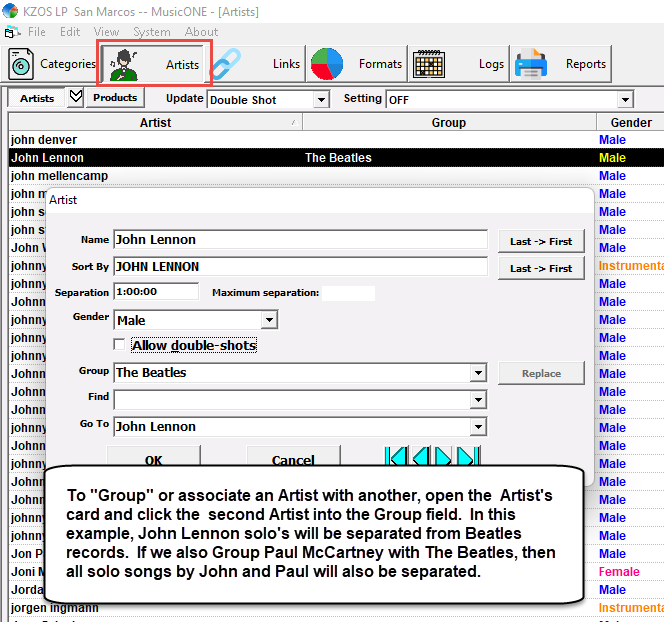Screen dimensions: 664x622
Task: Expand the Group dropdown with The Beatles
Action: pos(478,373)
